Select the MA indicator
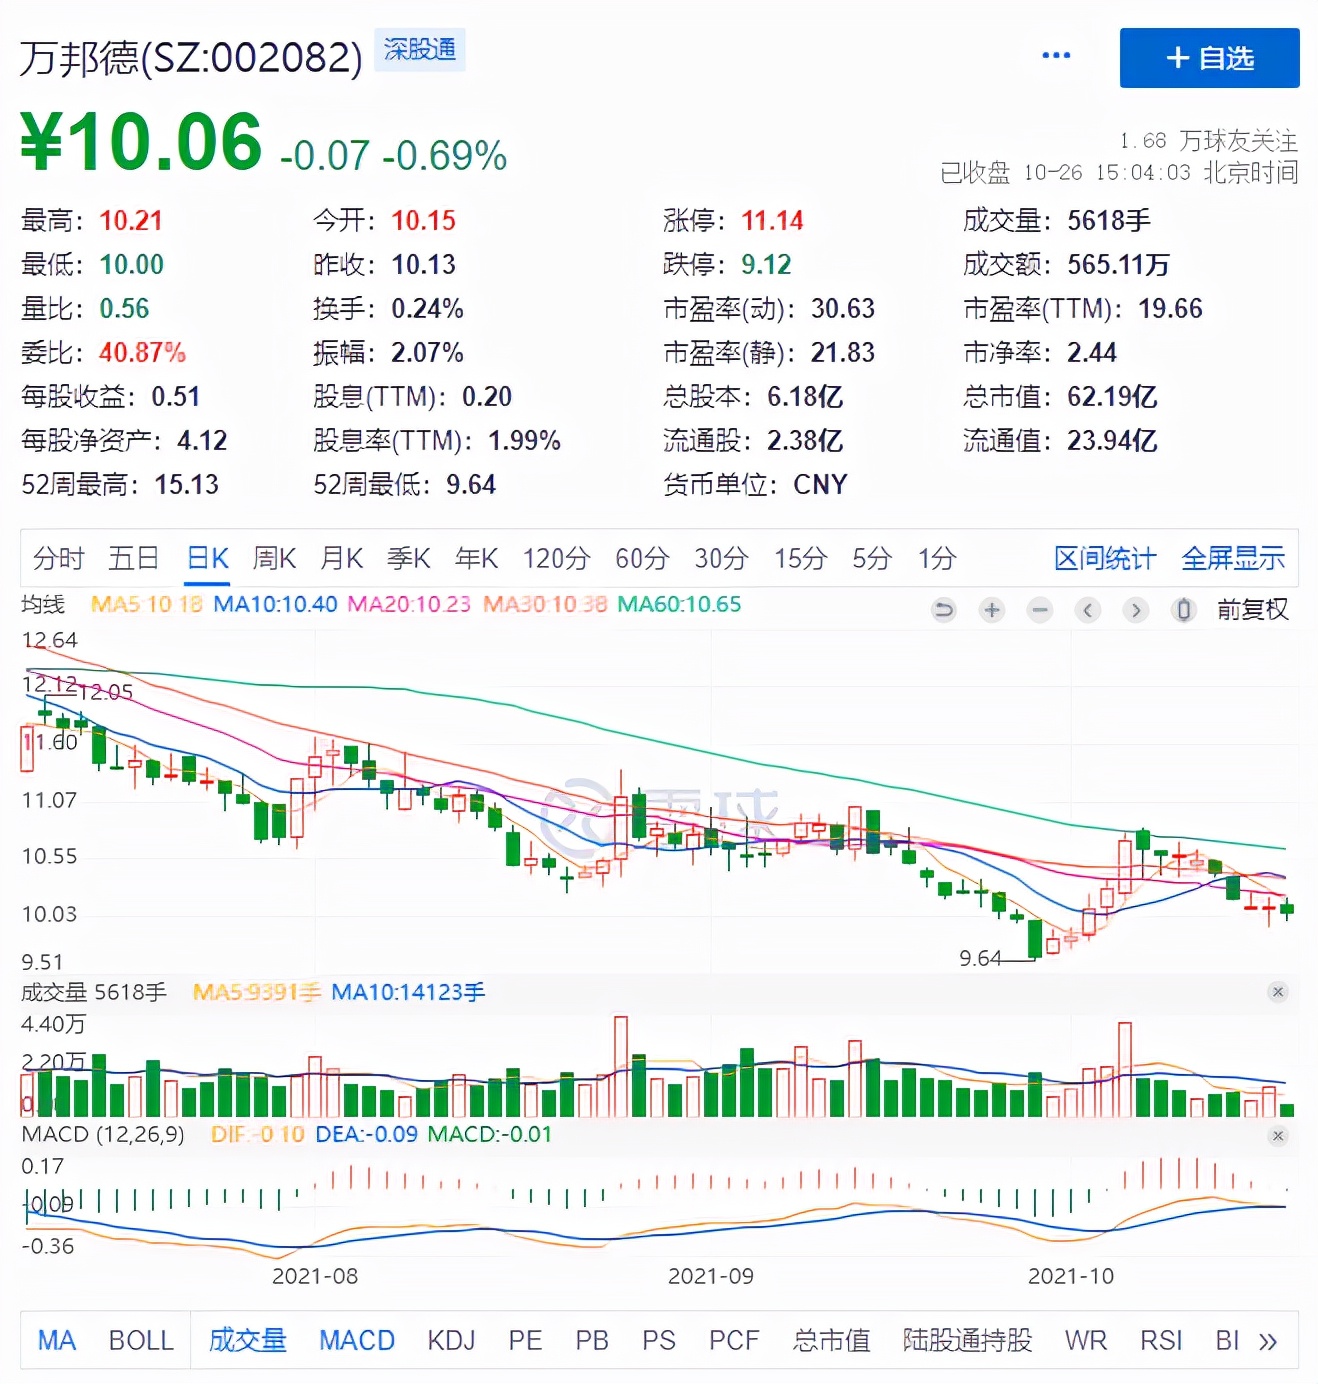 (57, 1340)
